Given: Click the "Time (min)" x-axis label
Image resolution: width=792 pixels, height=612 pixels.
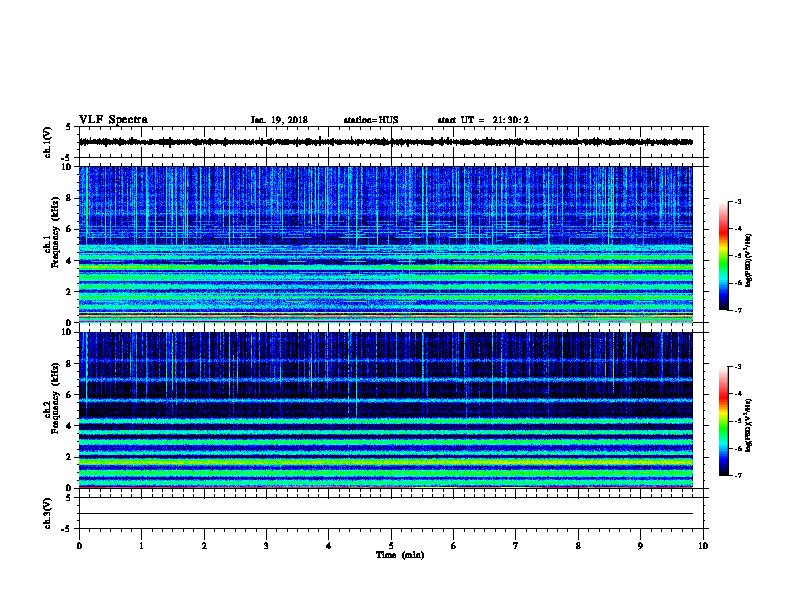Looking at the screenshot, I should [400, 555].
